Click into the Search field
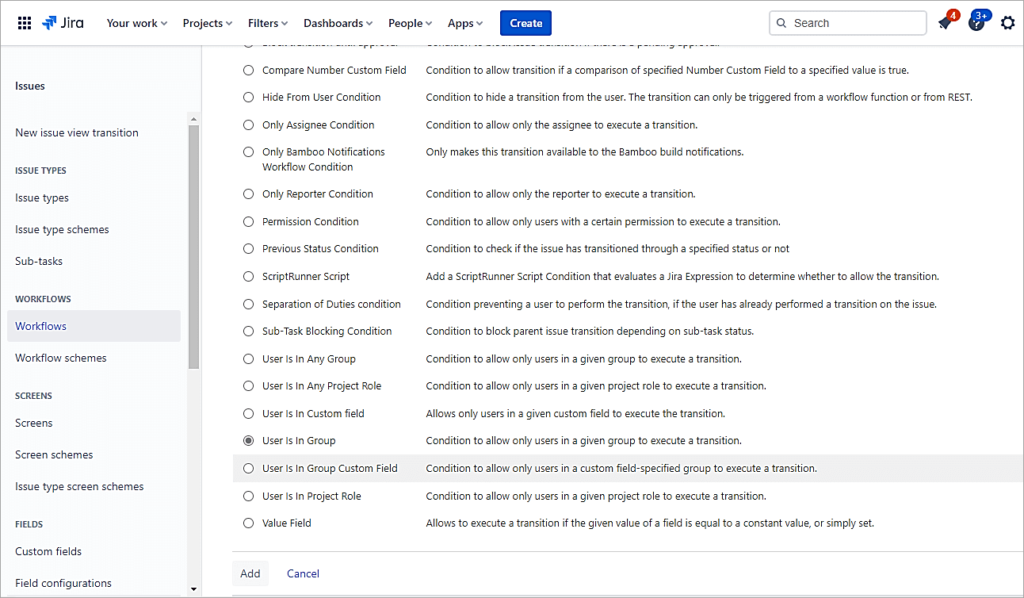 pos(848,22)
